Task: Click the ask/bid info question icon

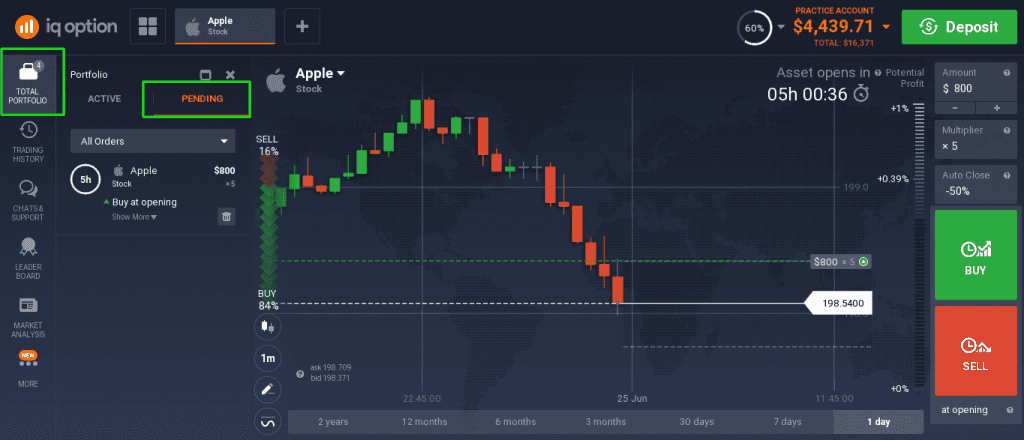Action: coord(300,374)
